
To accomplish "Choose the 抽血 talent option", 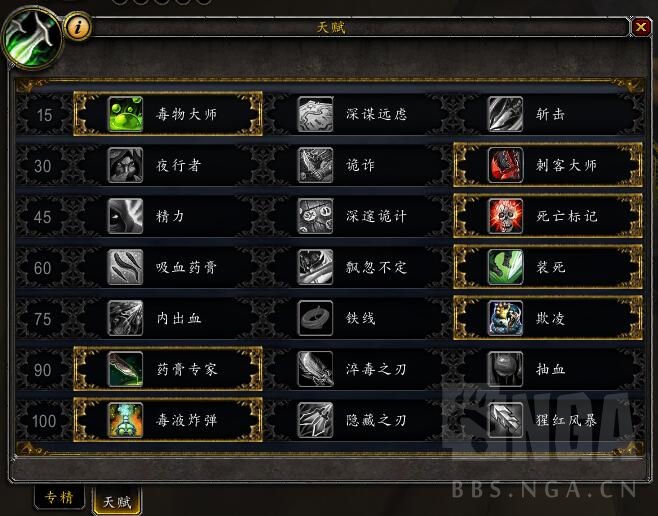I will (x=548, y=369).
